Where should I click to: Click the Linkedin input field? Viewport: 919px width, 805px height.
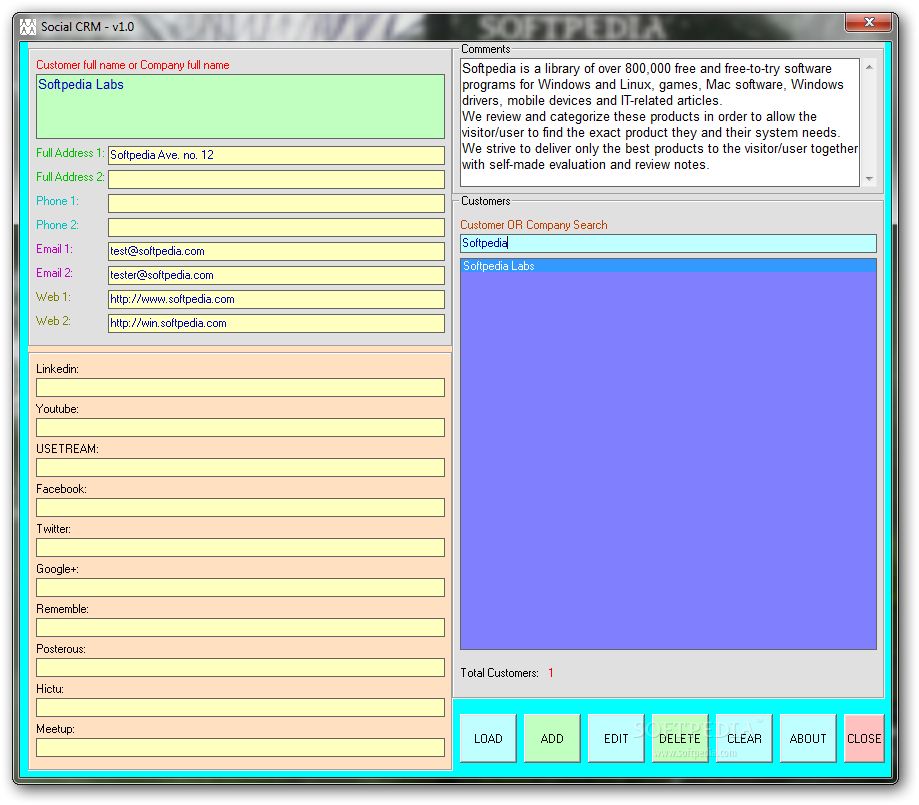[240, 388]
